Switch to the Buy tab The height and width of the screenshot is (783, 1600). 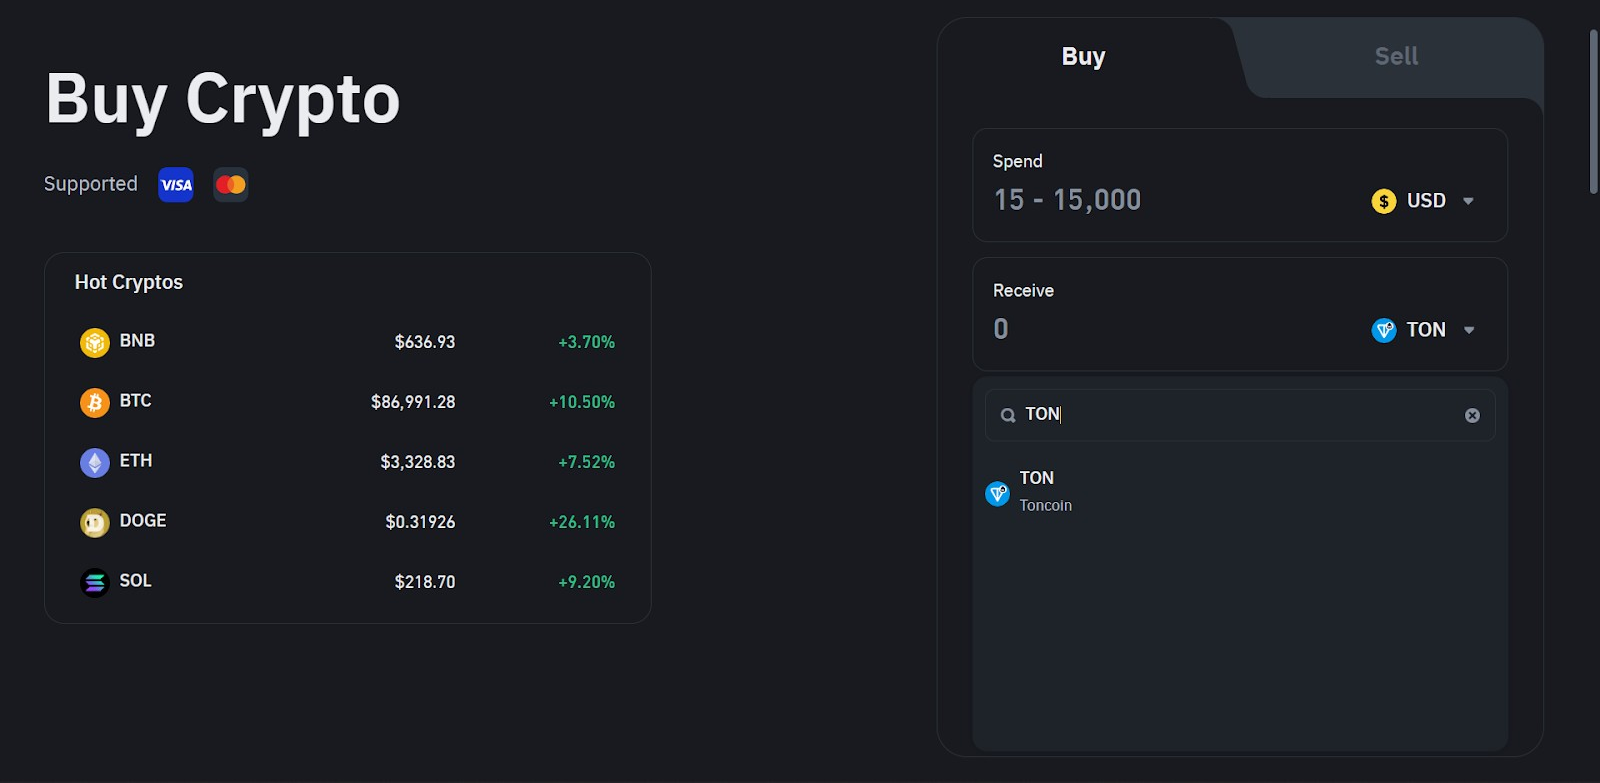[1083, 57]
